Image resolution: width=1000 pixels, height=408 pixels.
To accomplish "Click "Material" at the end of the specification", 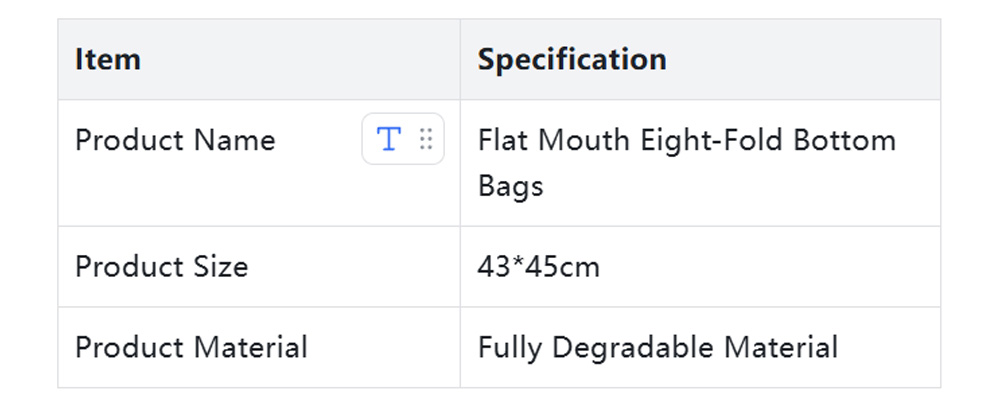I will click(x=781, y=348).
